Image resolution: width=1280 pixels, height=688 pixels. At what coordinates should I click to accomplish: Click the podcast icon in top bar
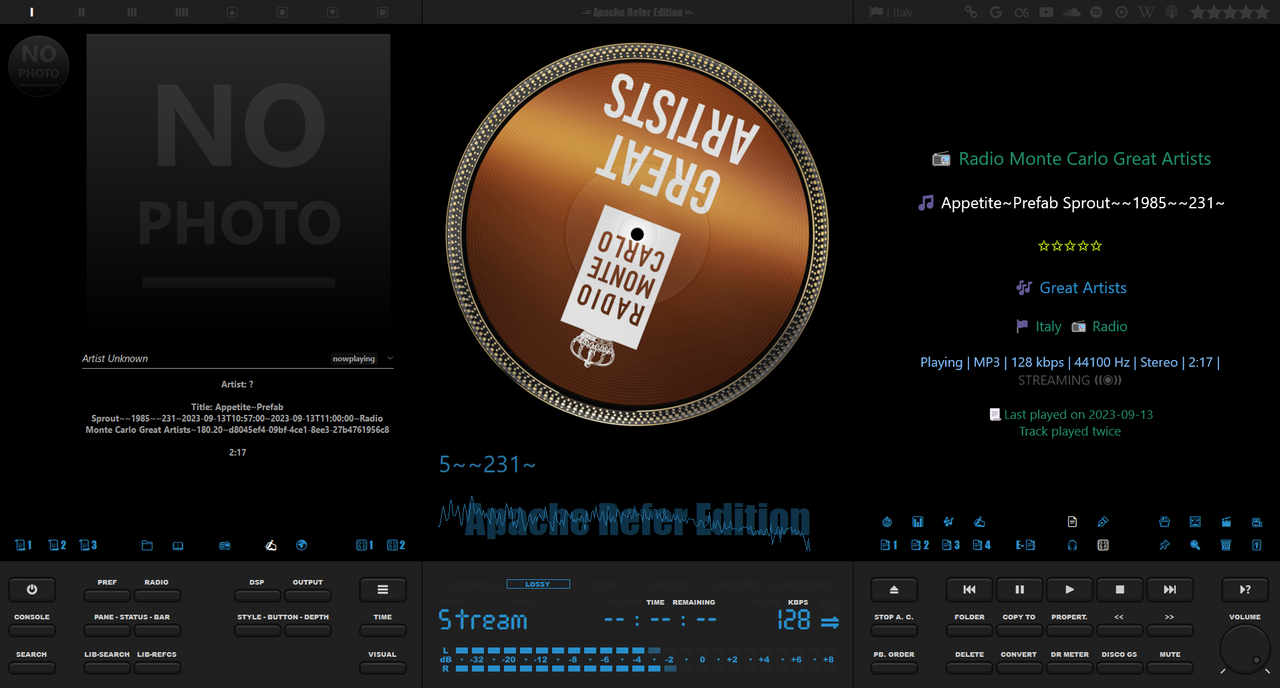coord(1171,12)
